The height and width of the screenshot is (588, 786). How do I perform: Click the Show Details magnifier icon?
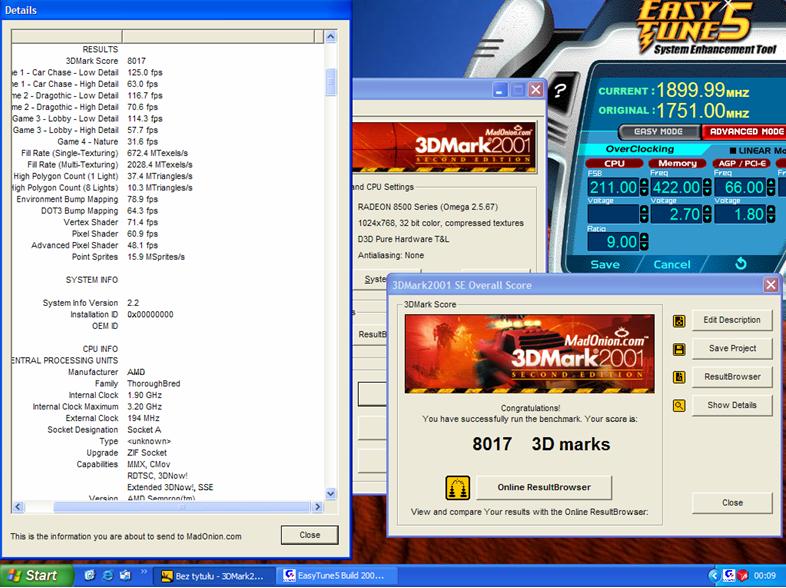[x=679, y=406]
